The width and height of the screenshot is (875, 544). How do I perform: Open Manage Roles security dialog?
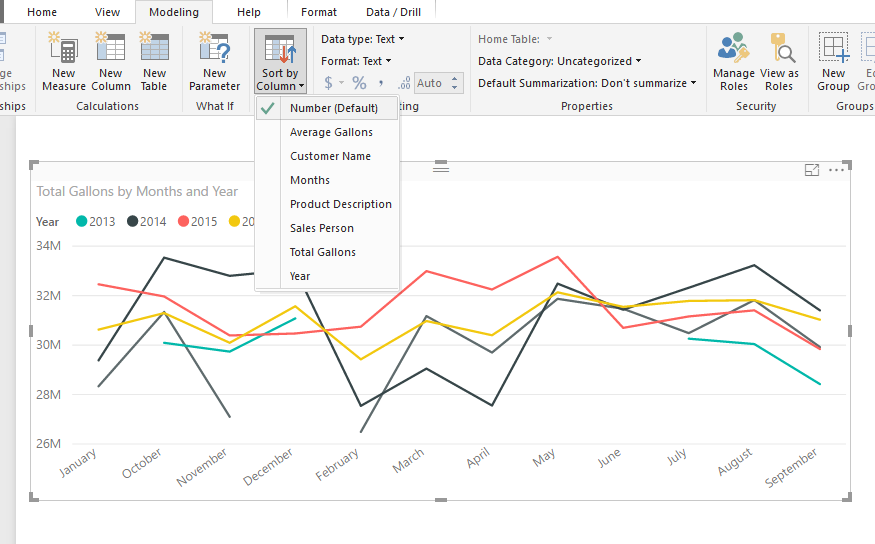pos(734,61)
